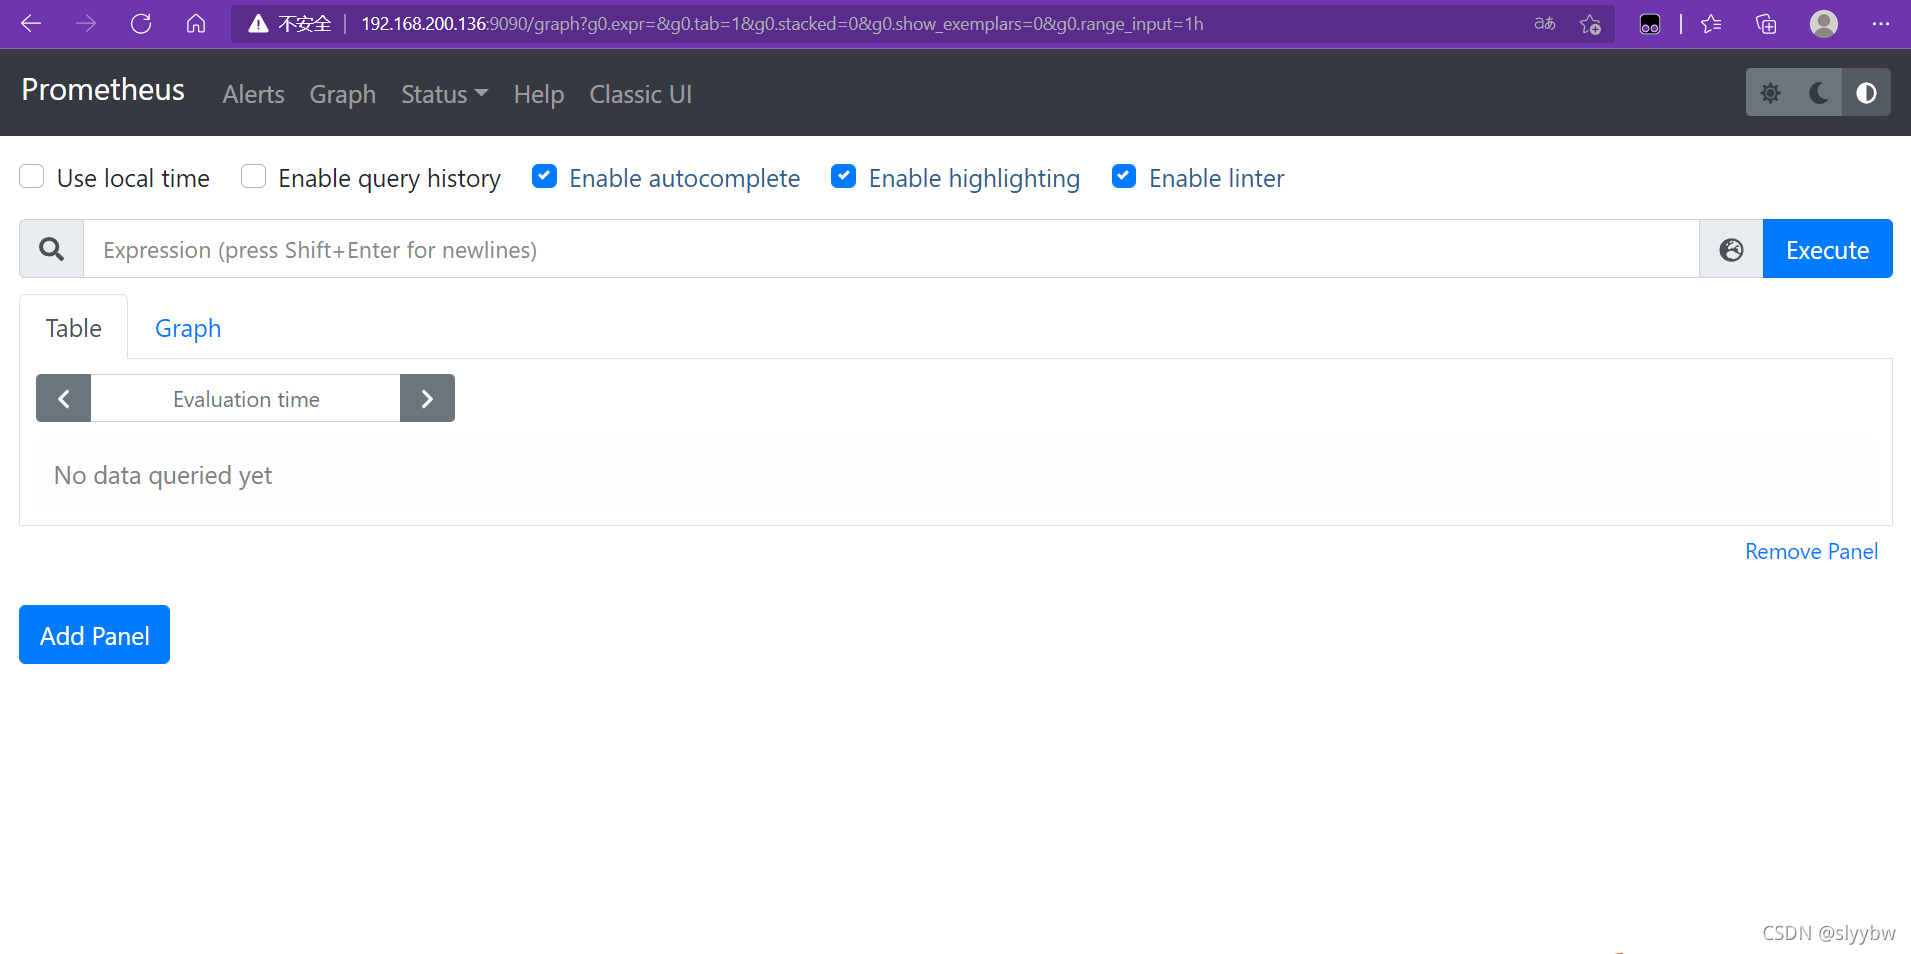Open the Help link in navbar

click(539, 94)
